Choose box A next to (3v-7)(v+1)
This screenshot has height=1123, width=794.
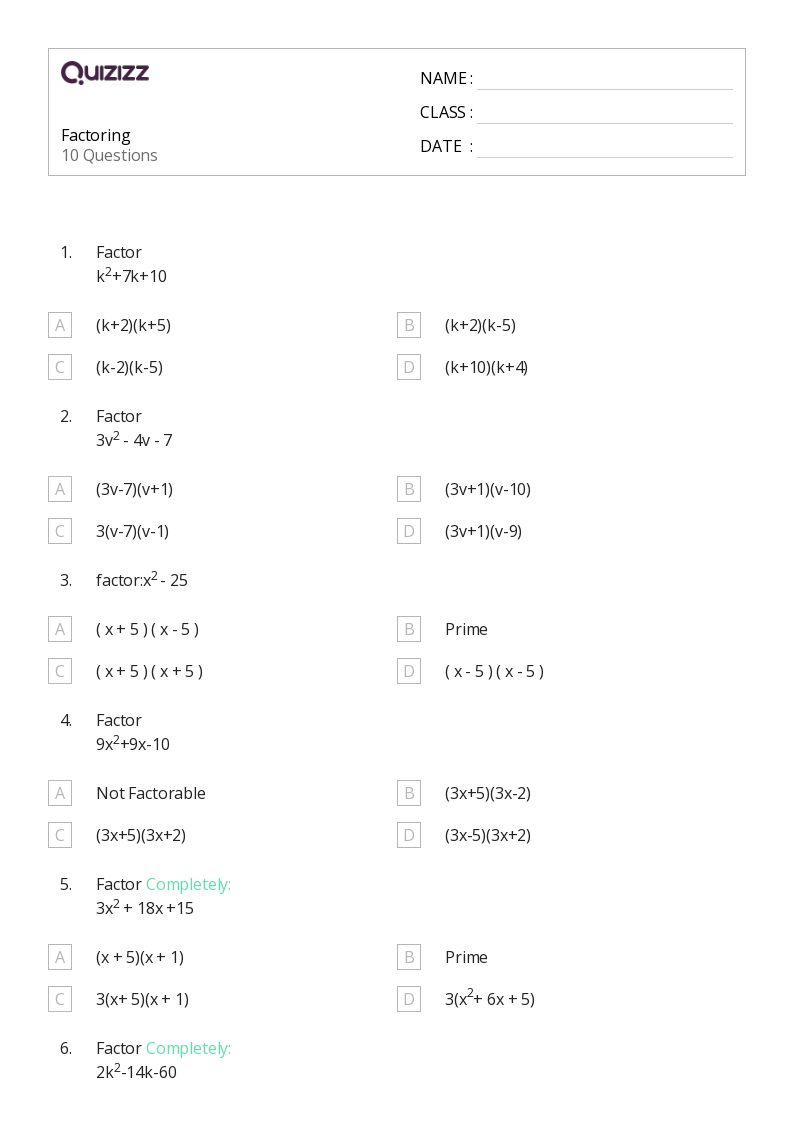[60, 489]
